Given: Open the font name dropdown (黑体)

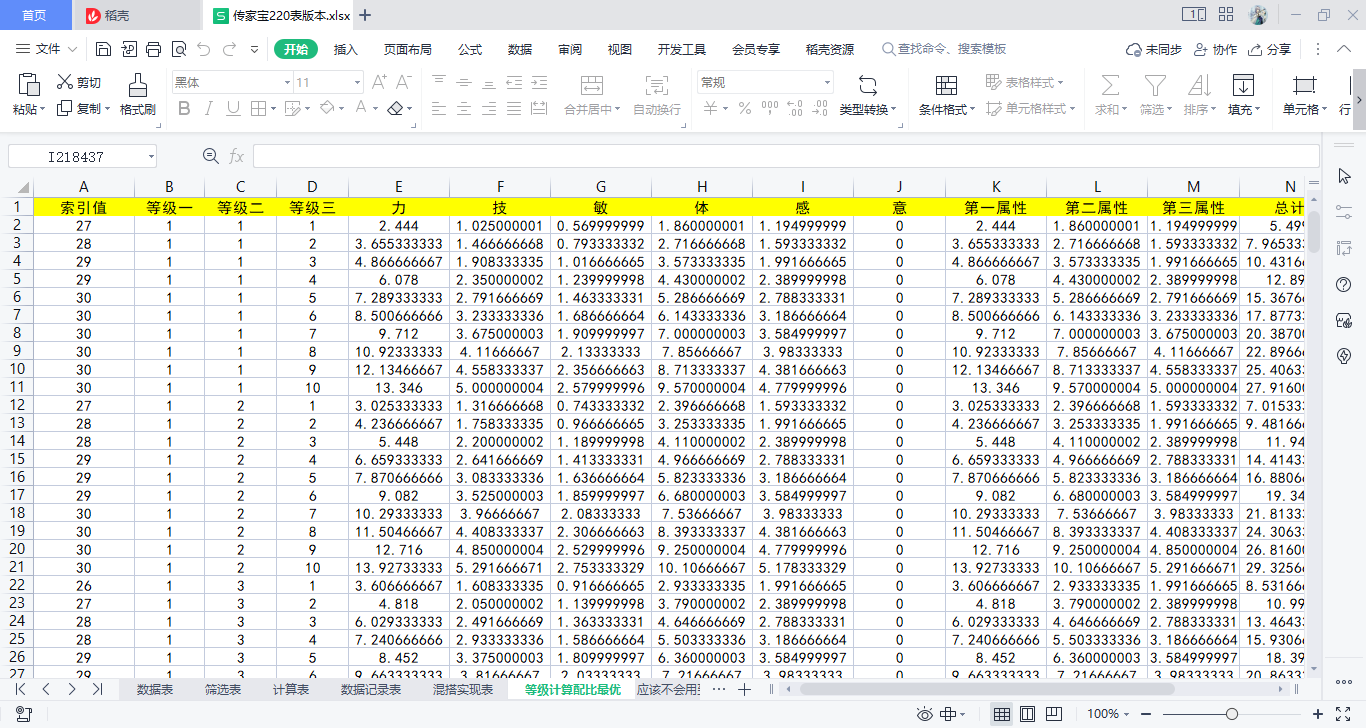Looking at the screenshot, I should pos(286,82).
